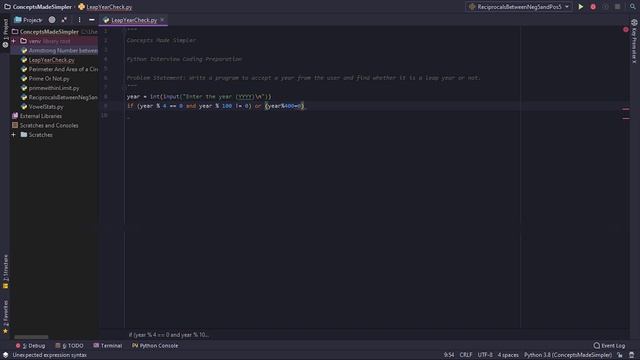Open the Project panel options (three dots)
Image resolution: width=640 pixels, height=360 pixels.
pos(79,20)
